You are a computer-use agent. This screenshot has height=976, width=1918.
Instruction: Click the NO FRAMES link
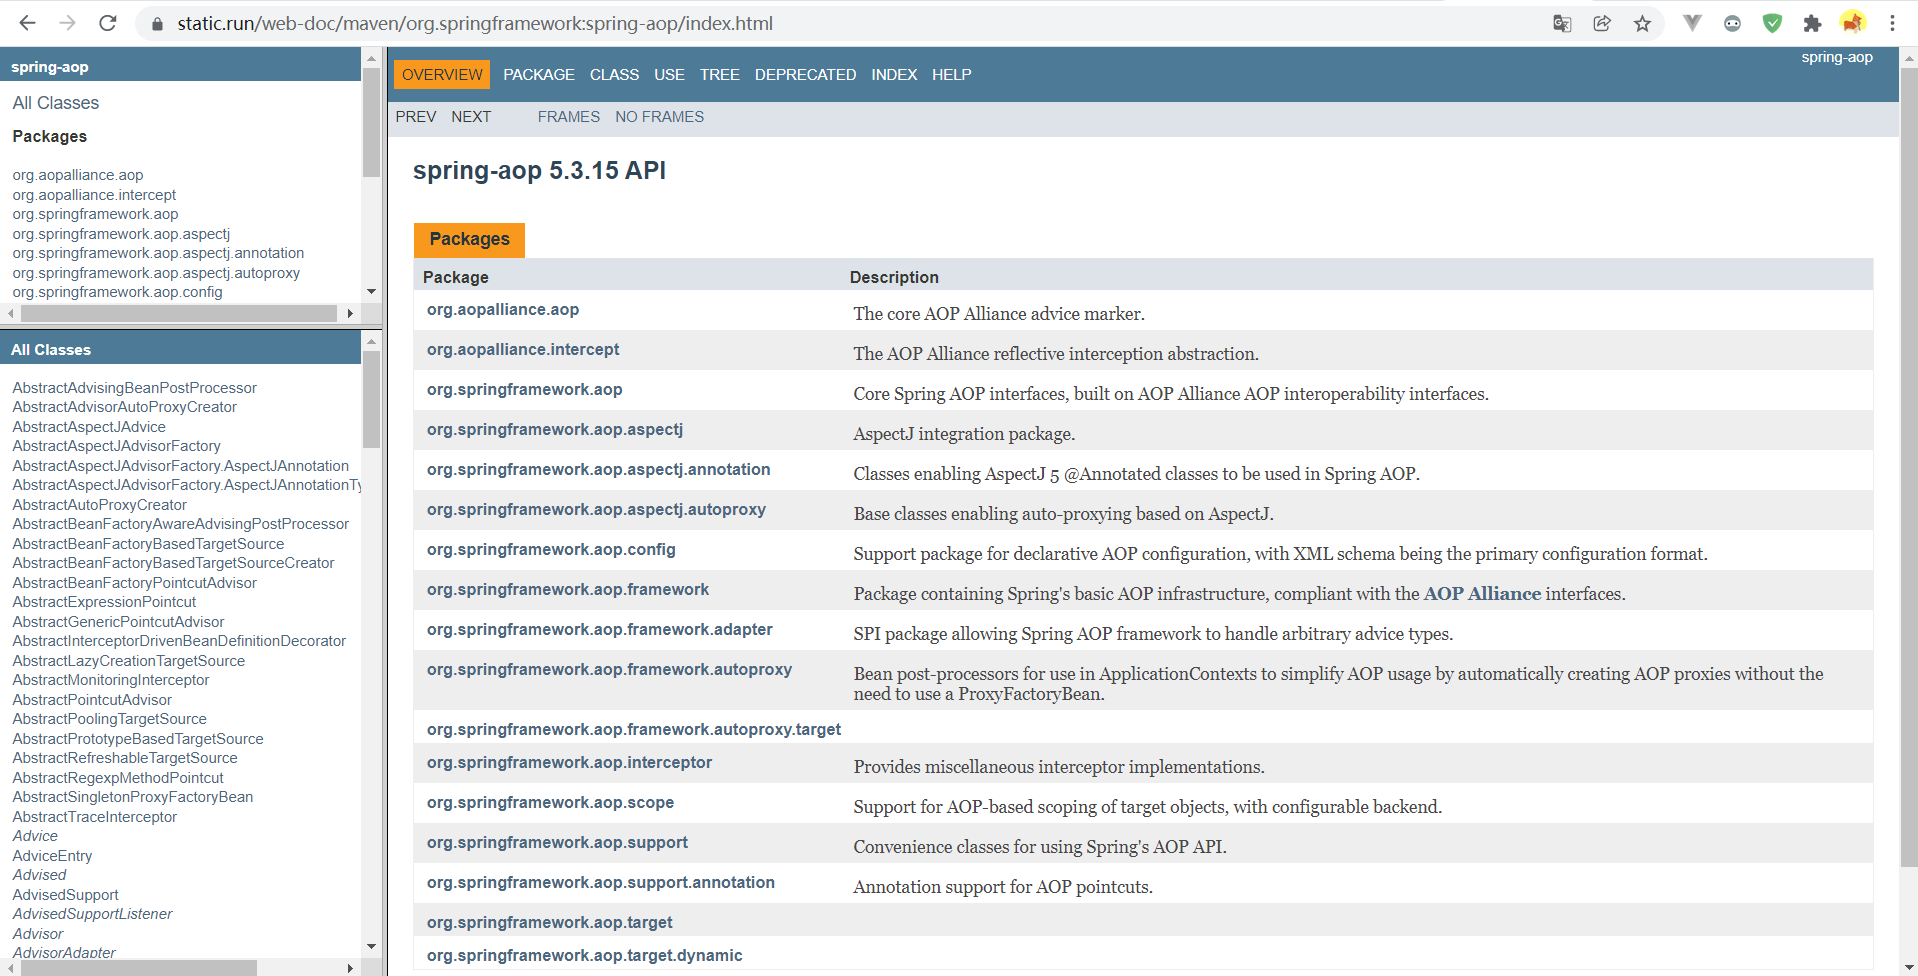660,117
